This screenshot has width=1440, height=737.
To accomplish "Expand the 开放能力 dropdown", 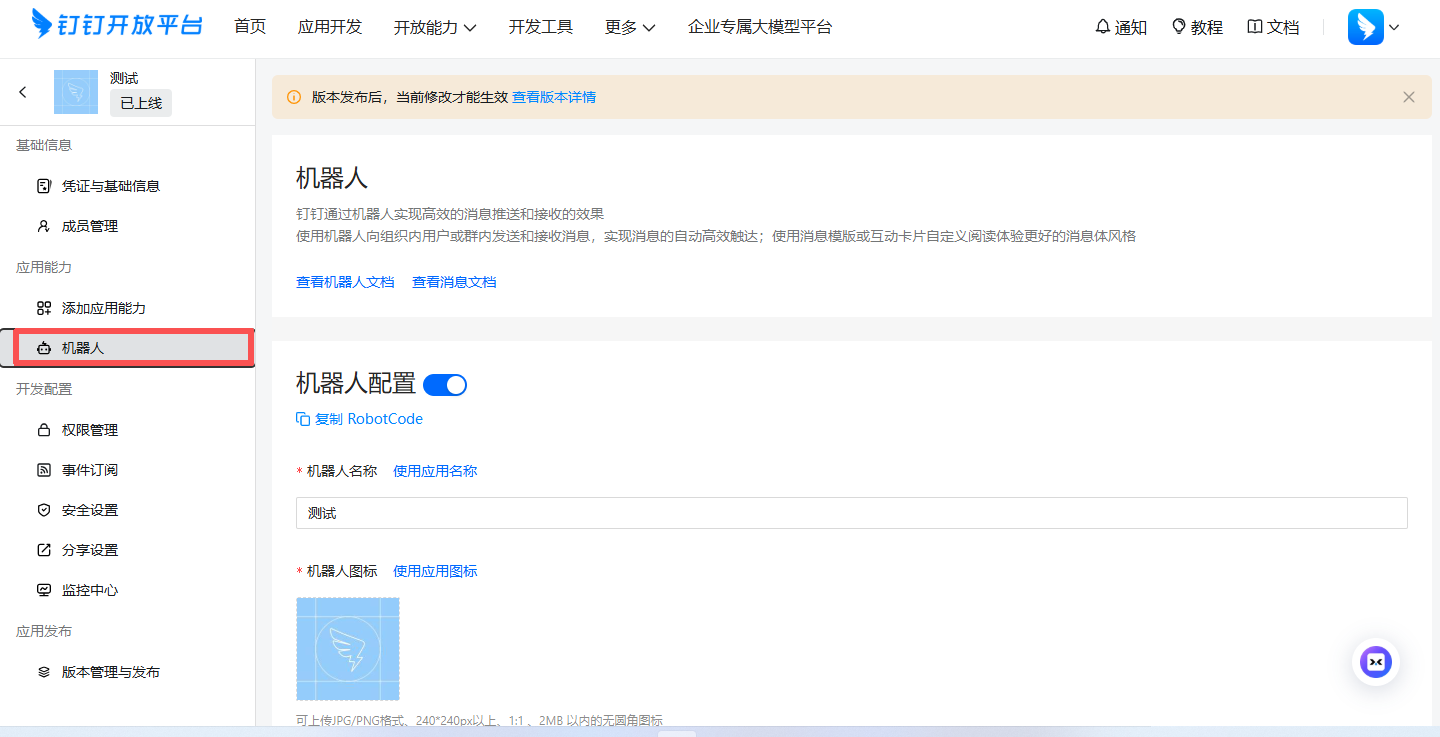I will point(435,27).
